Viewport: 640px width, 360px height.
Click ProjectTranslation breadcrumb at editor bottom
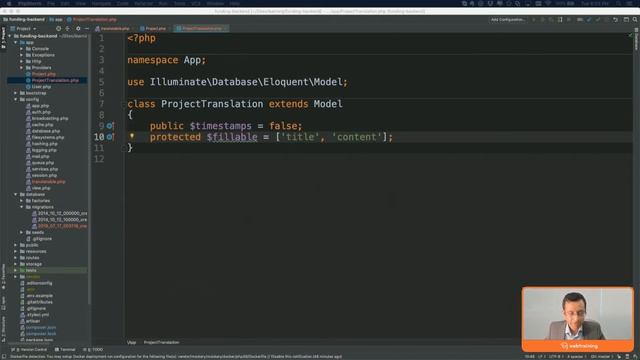coord(161,342)
